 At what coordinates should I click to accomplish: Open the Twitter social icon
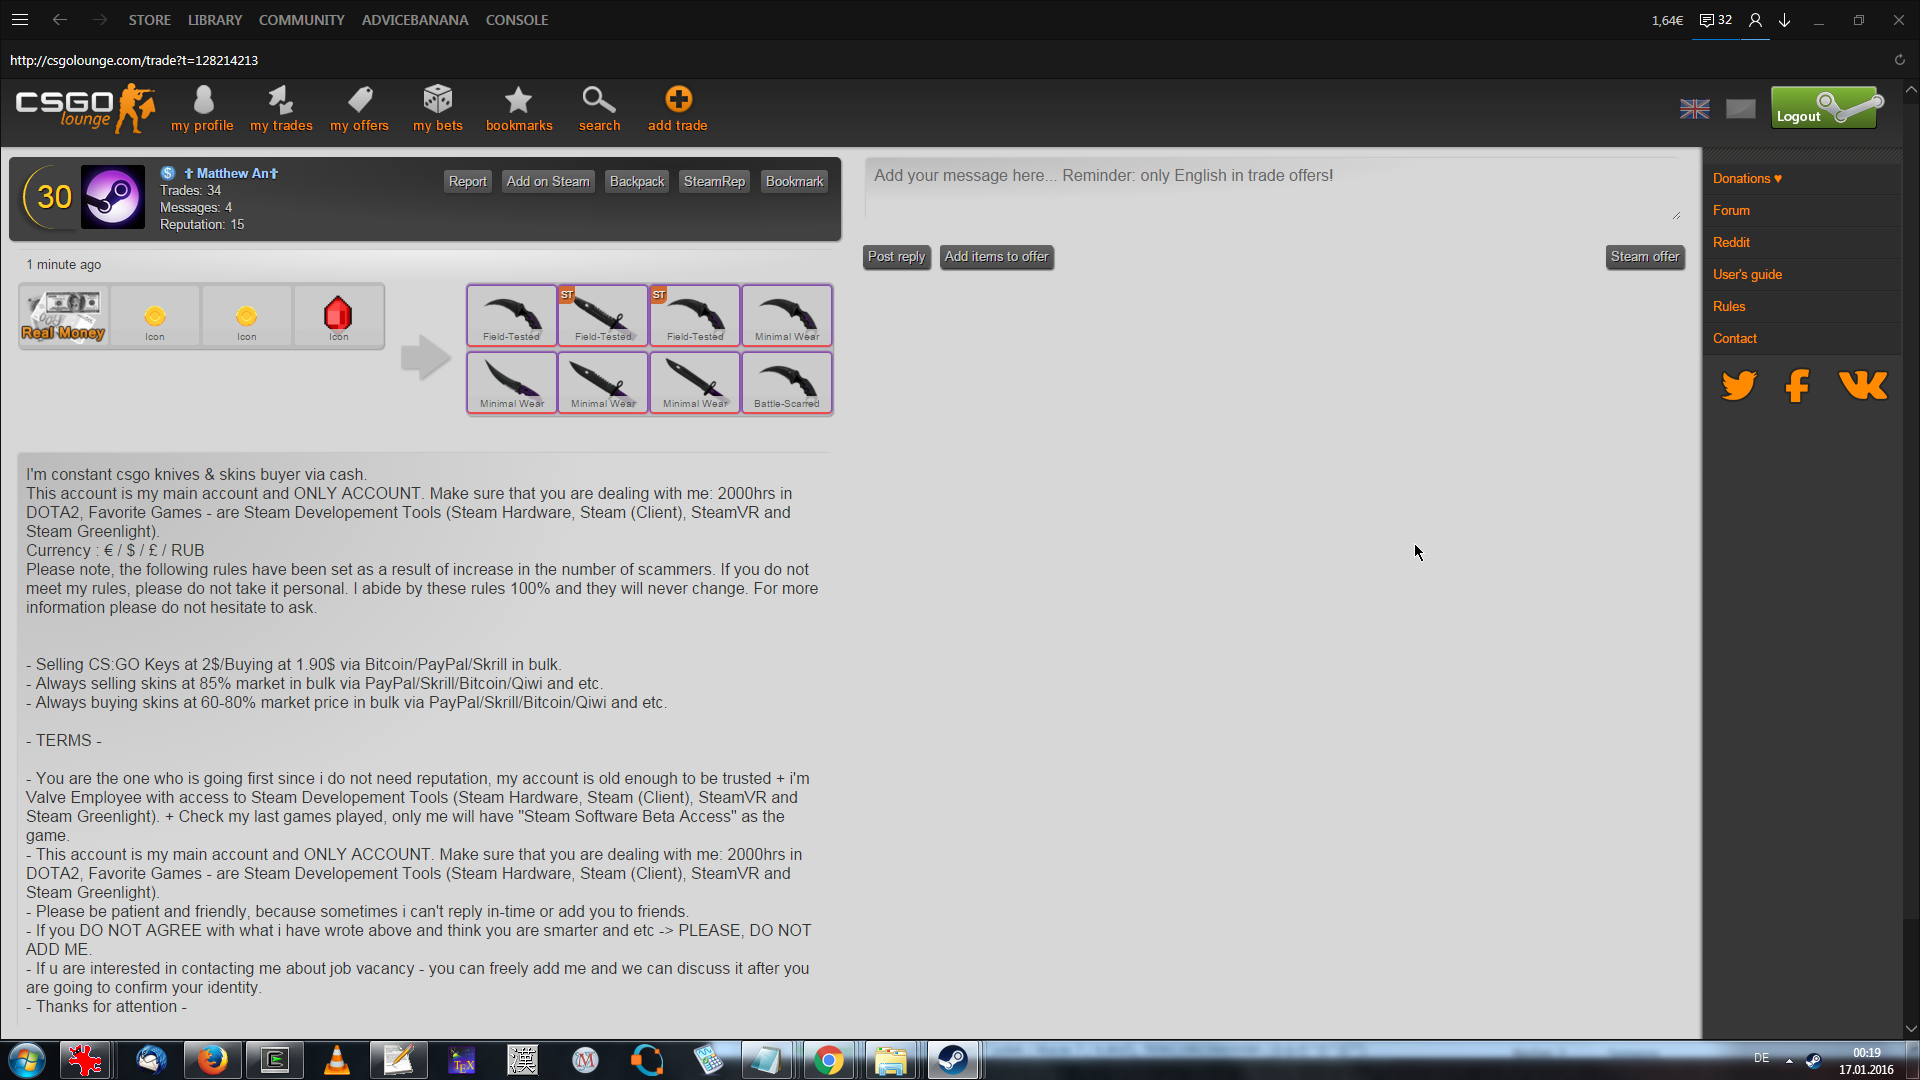click(x=1739, y=385)
